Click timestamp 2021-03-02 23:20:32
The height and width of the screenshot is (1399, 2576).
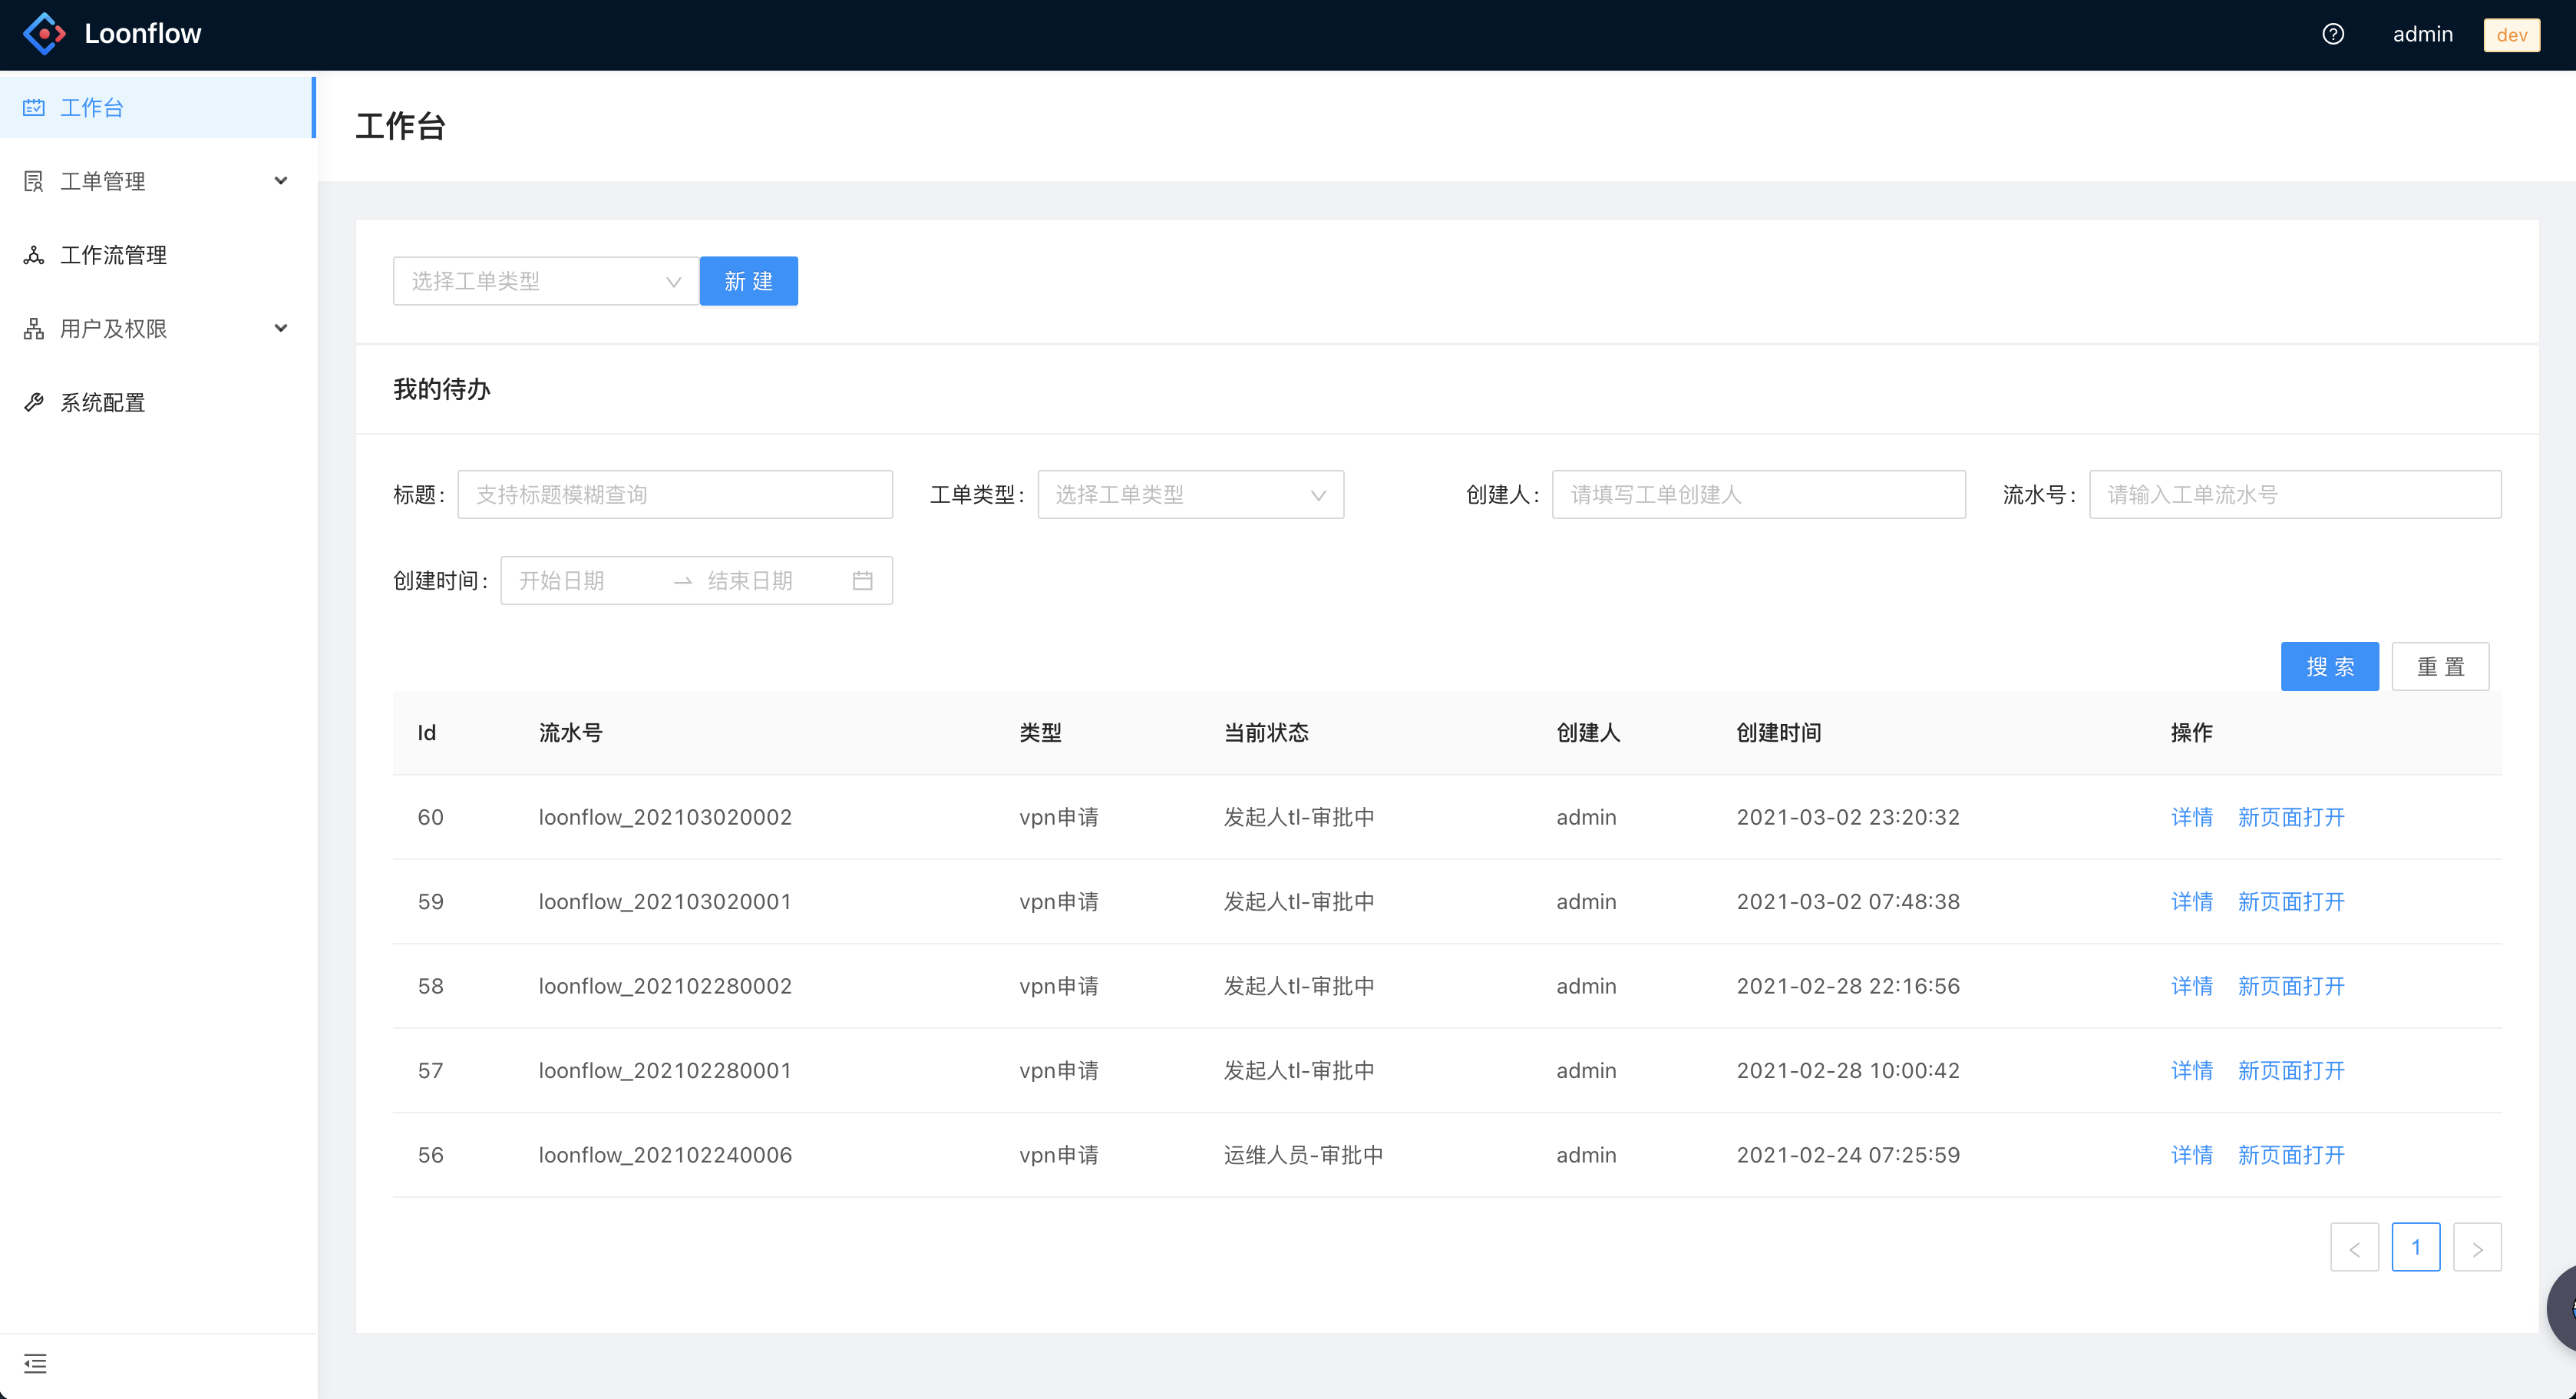point(1848,817)
